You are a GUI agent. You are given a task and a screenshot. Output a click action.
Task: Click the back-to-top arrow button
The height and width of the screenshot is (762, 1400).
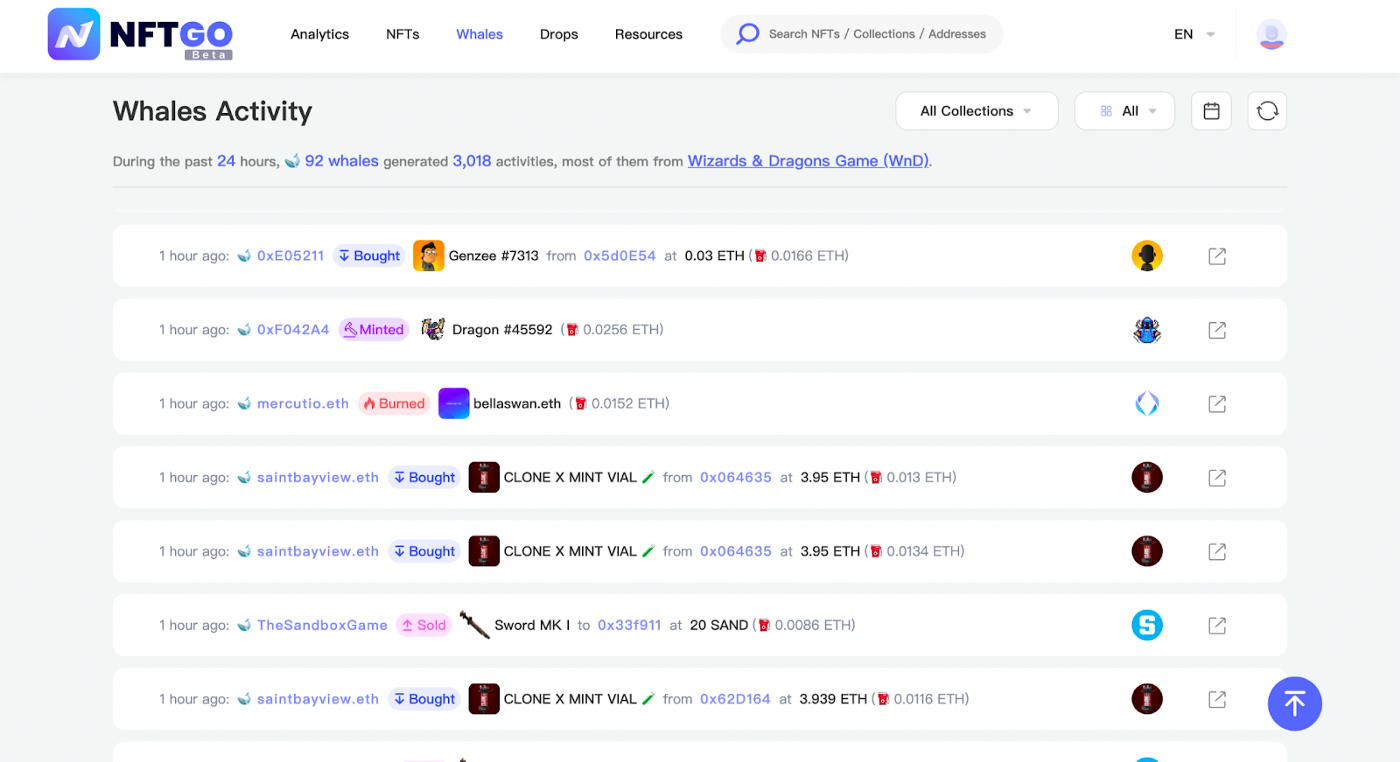pos(1295,704)
